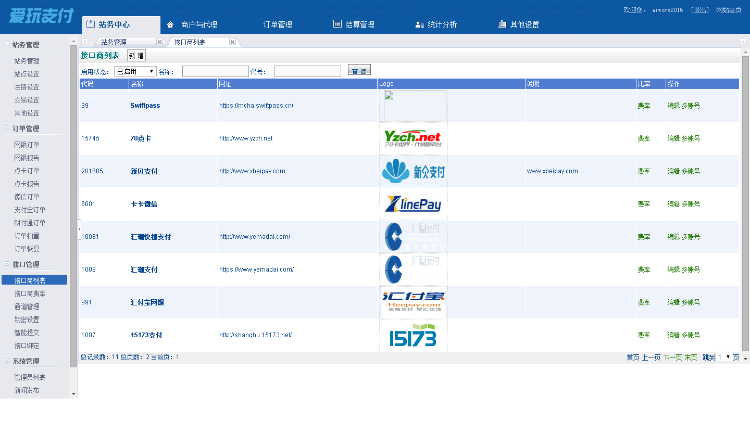This screenshot has height=435, width=750.
Task: Click 编辑 in the Swiftpass row
Action: point(673,105)
